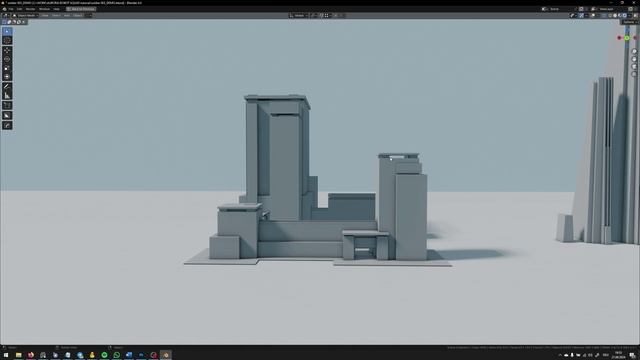The image size is (640, 360).
Task: Switch to material preview shading
Action: click(620, 16)
